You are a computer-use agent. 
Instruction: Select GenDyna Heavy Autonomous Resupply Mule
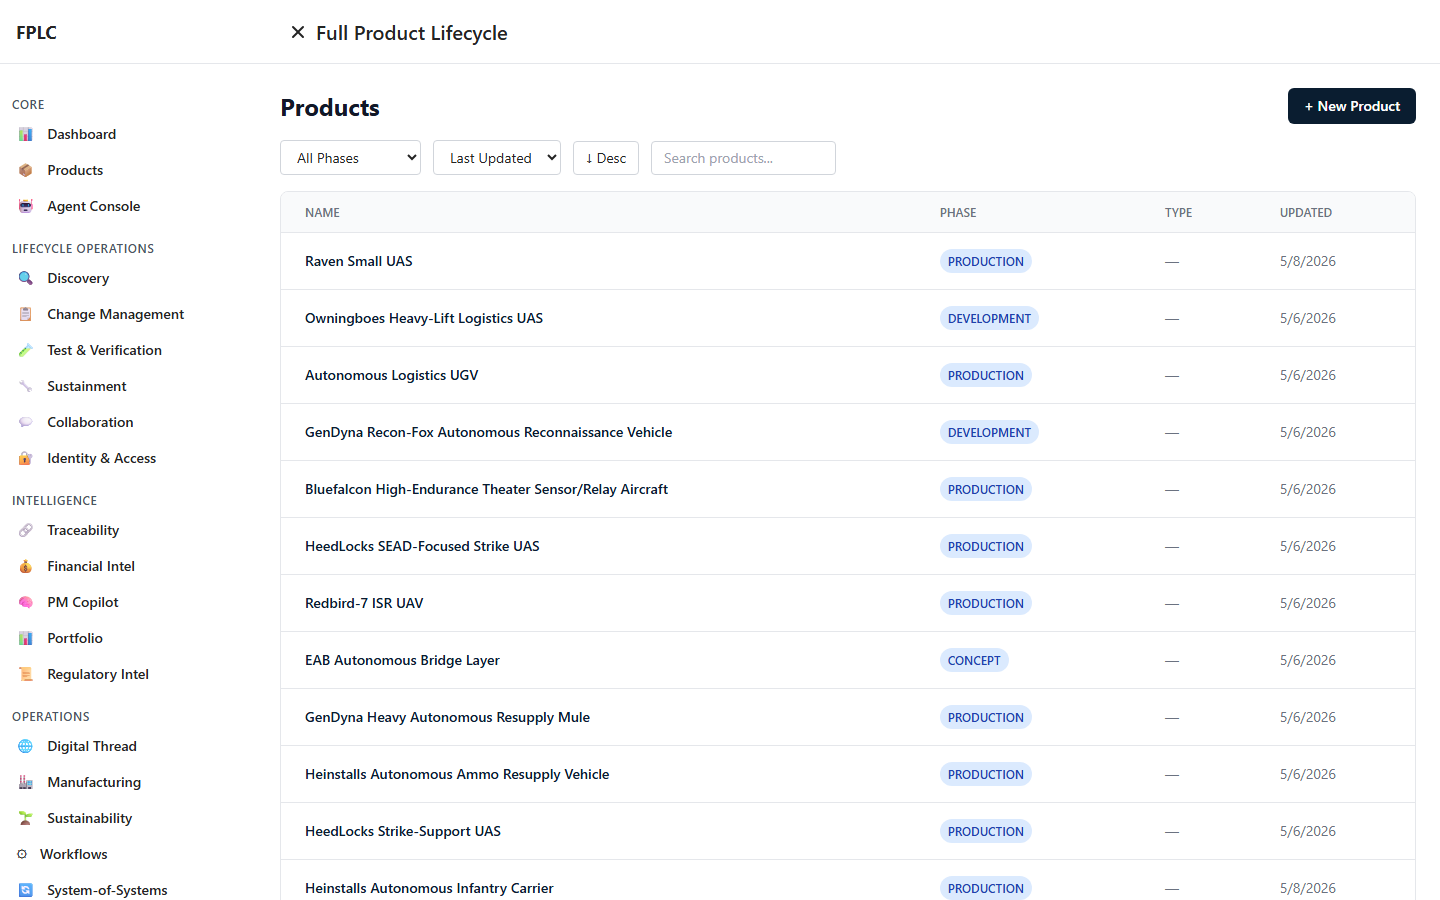(x=447, y=717)
